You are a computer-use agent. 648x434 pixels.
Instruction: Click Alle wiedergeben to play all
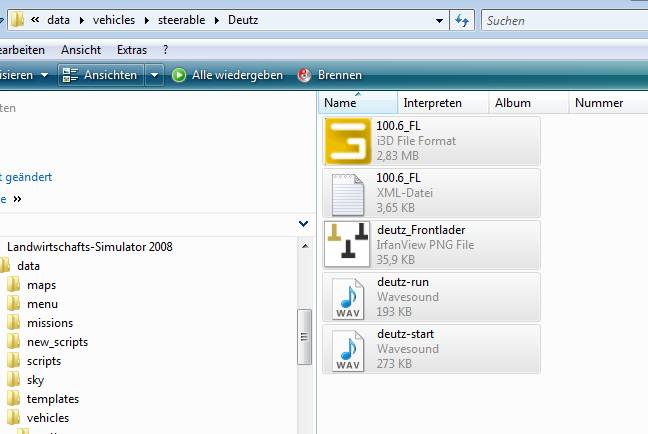(227, 75)
